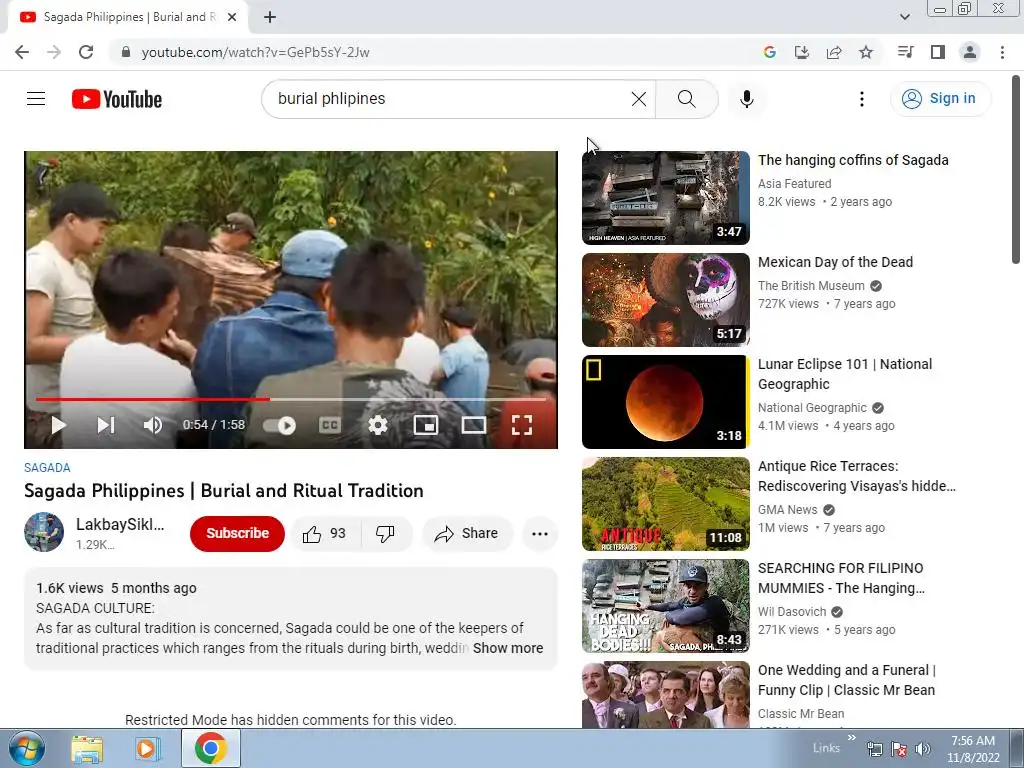Open the LakbaySikl channel avatar

[x=44, y=532]
